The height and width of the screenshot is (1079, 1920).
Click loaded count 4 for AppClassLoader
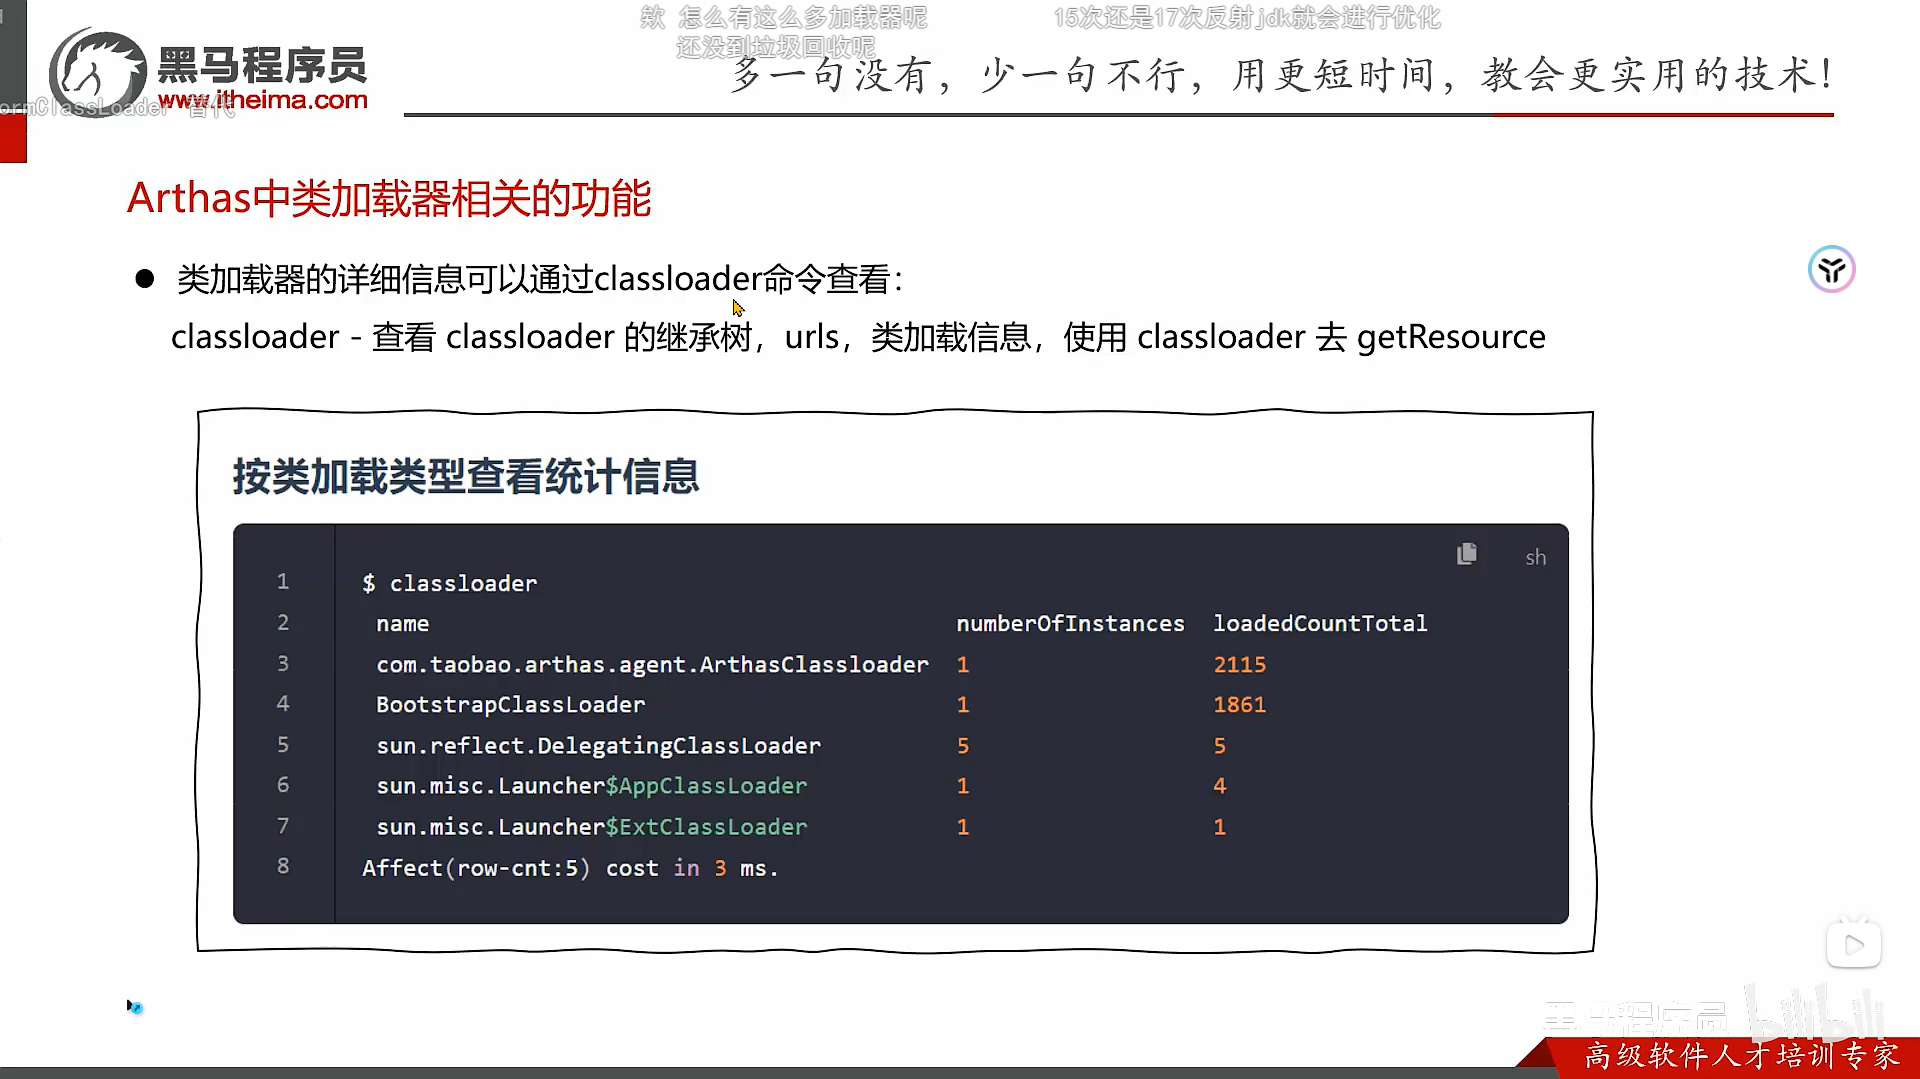click(x=1220, y=786)
